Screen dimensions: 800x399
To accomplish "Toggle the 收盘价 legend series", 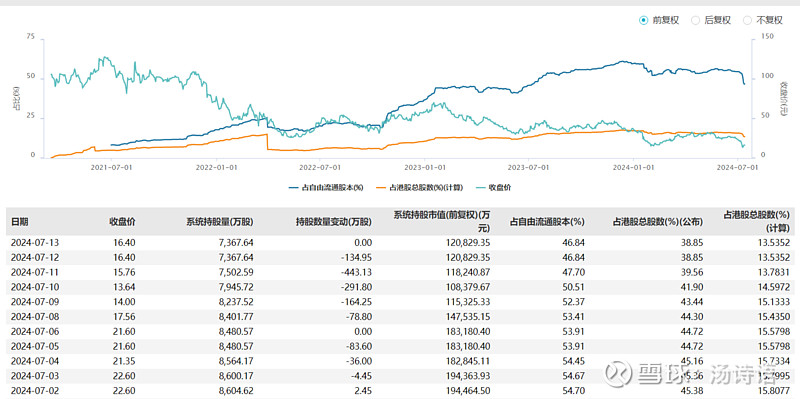I will [494, 187].
